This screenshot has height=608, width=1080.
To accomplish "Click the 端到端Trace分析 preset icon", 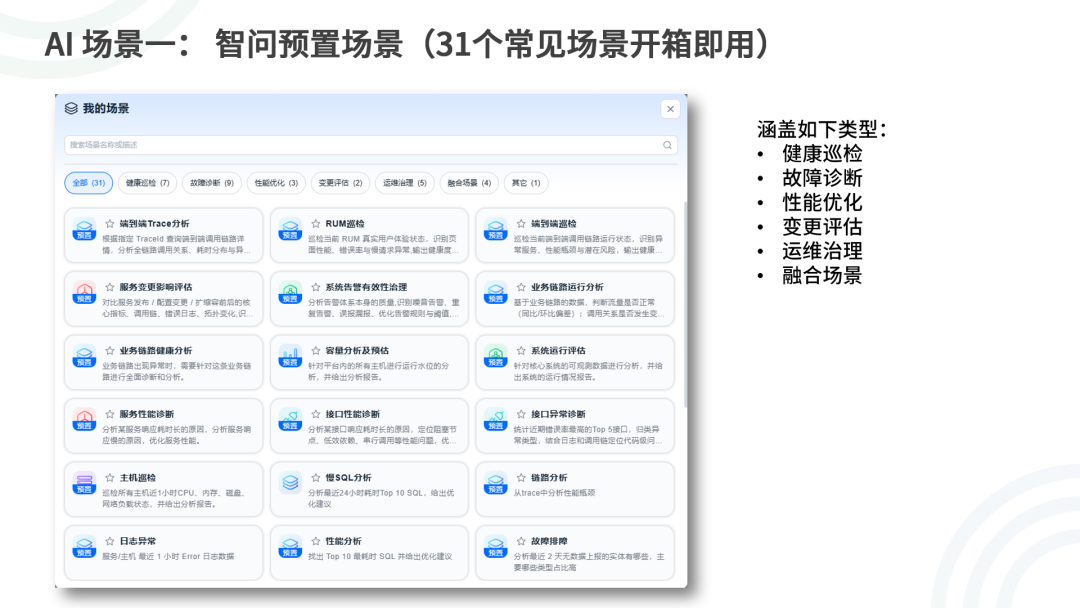I will click(x=84, y=229).
